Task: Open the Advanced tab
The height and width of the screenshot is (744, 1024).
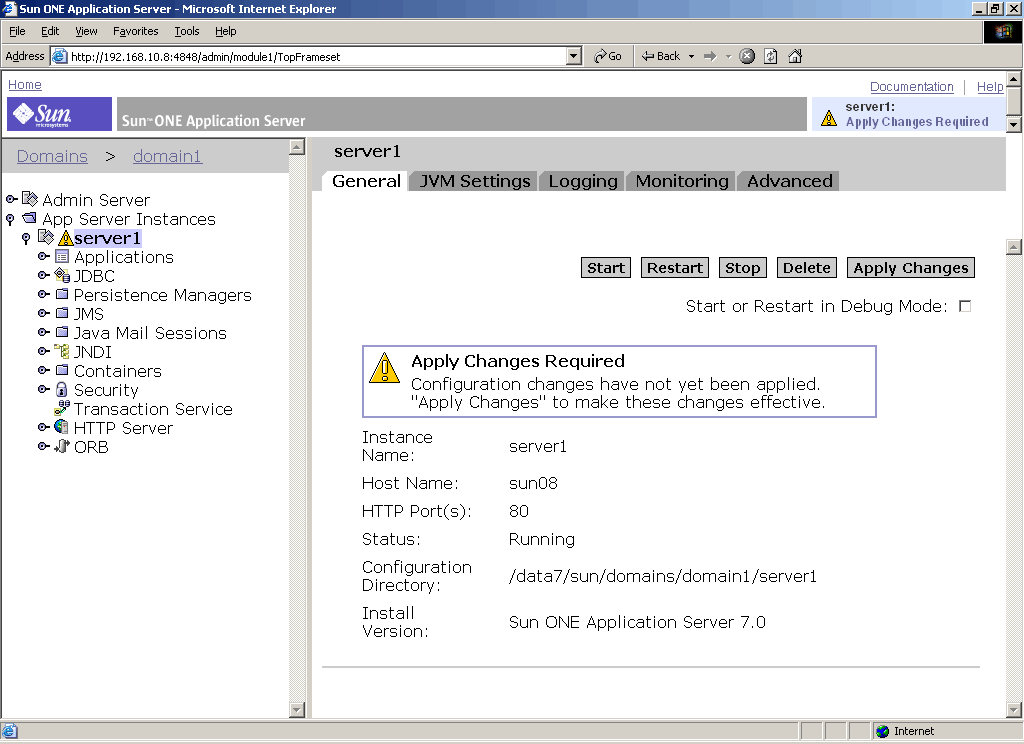Action: [x=790, y=181]
